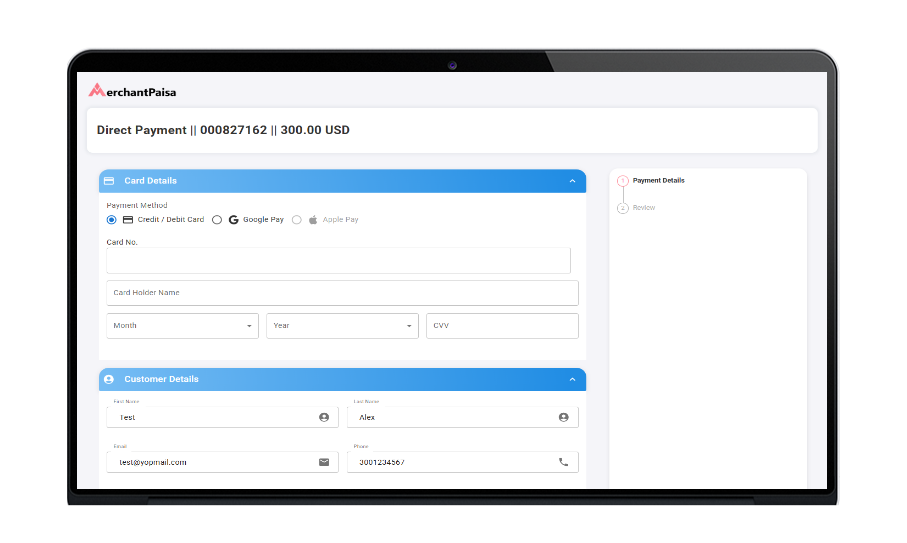Screen dimensions: 907x543
Task: Click the Card No. input field
Action: 338,261
